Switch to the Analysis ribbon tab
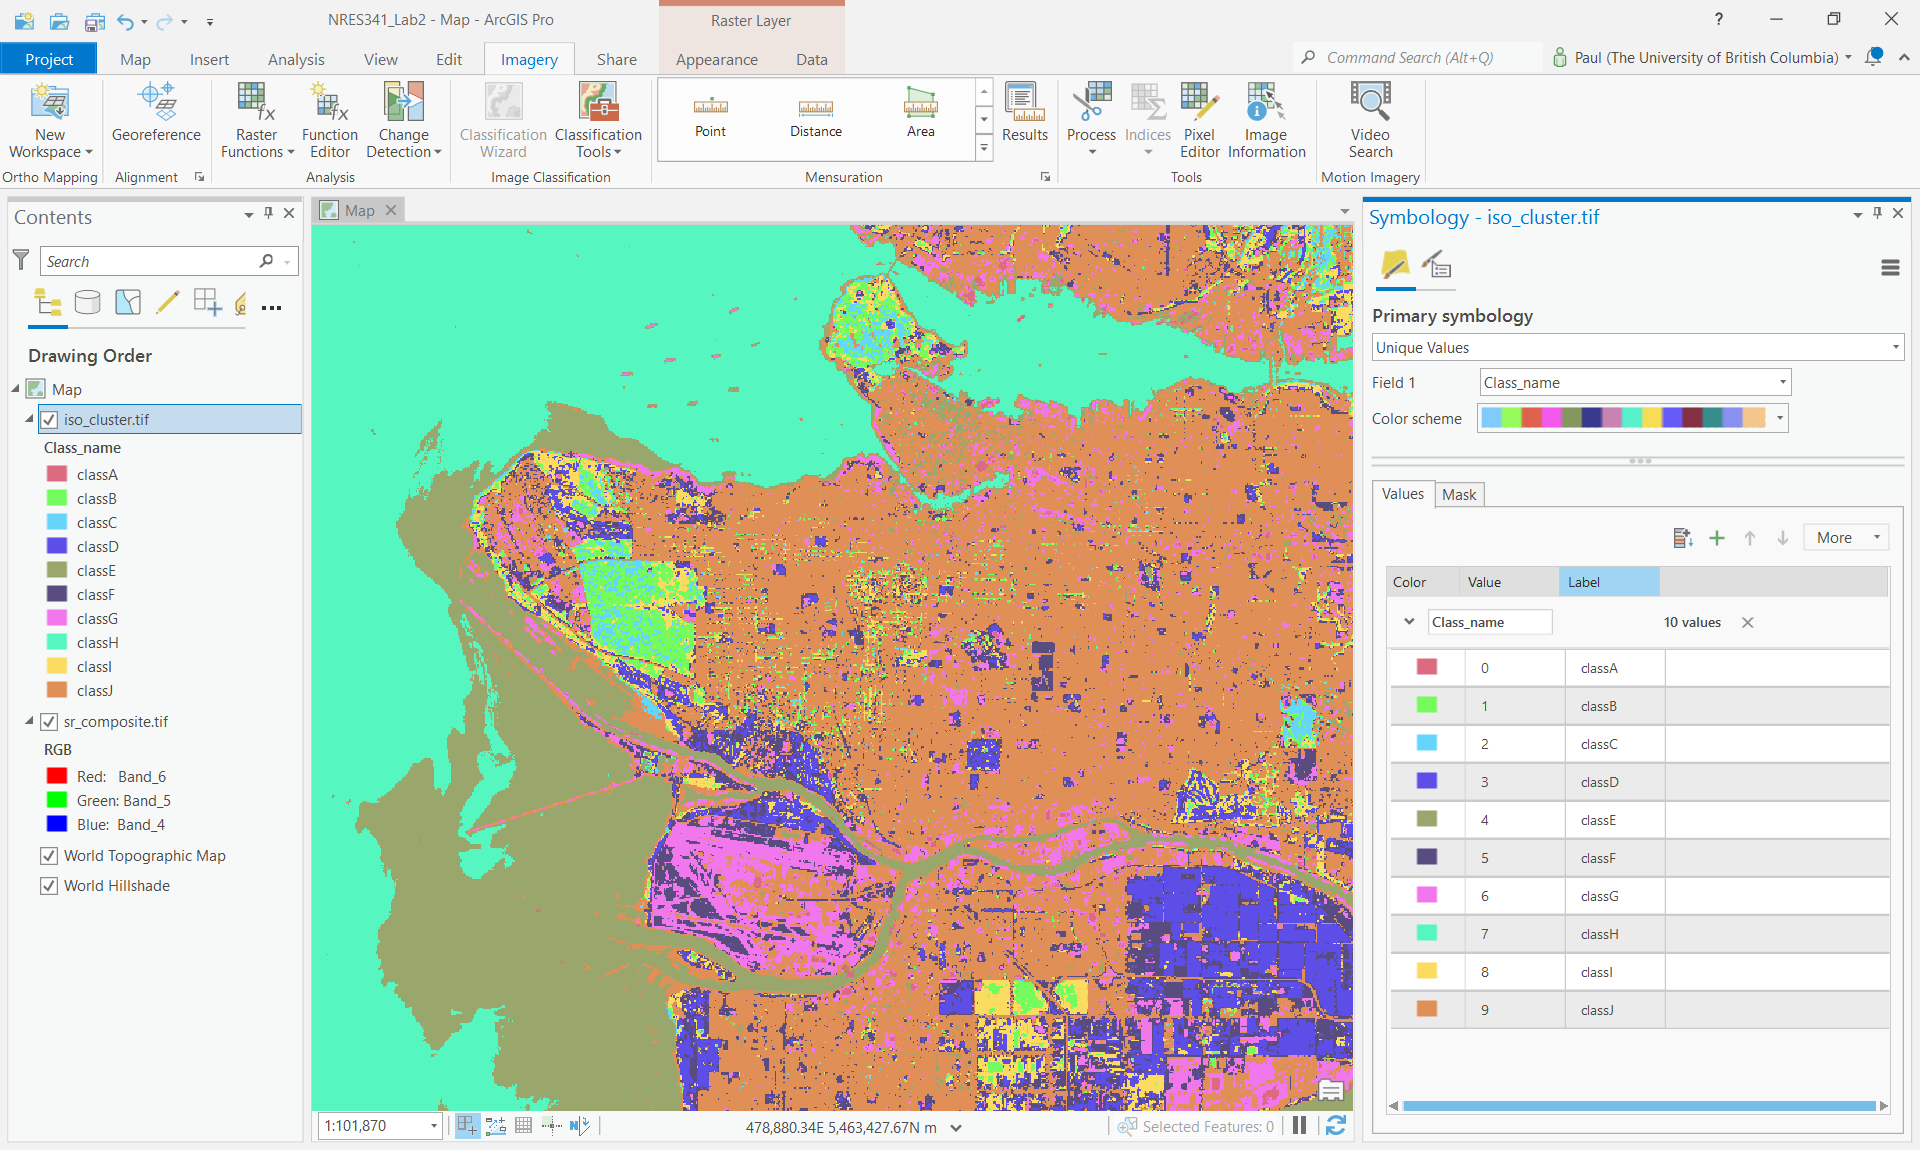This screenshot has width=1920, height=1150. click(296, 60)
